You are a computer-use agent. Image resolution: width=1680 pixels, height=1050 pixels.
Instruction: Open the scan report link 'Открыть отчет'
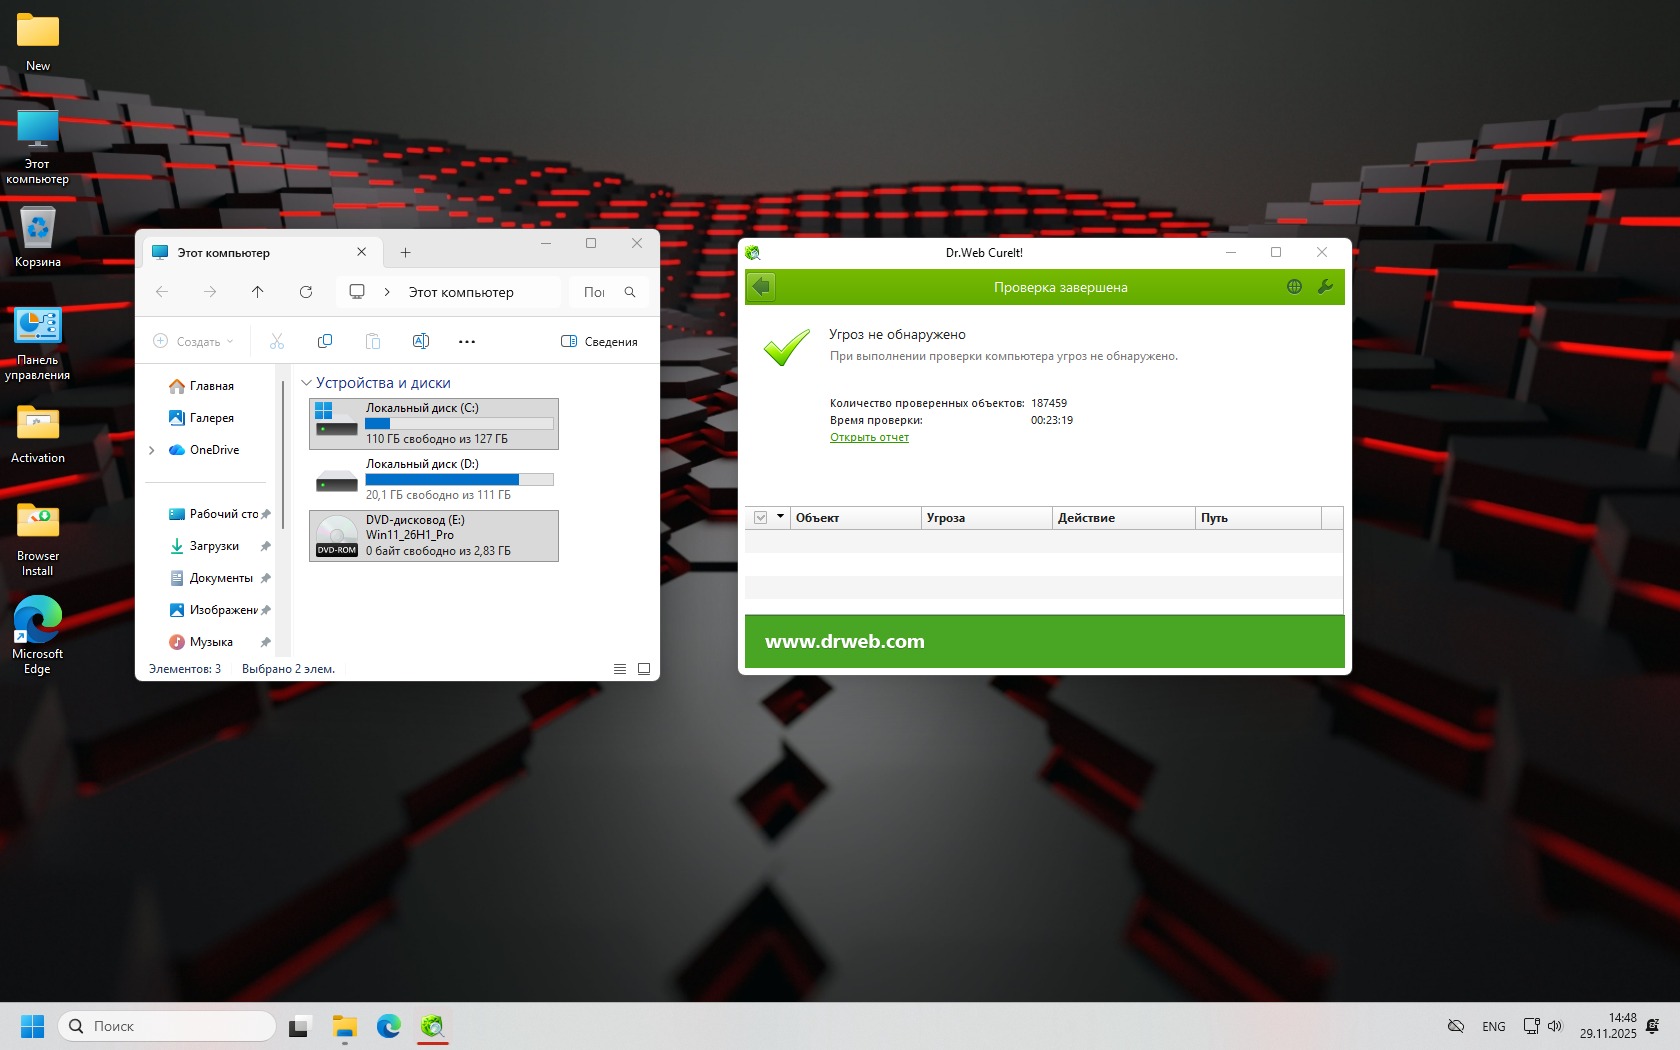click(869, 437)
